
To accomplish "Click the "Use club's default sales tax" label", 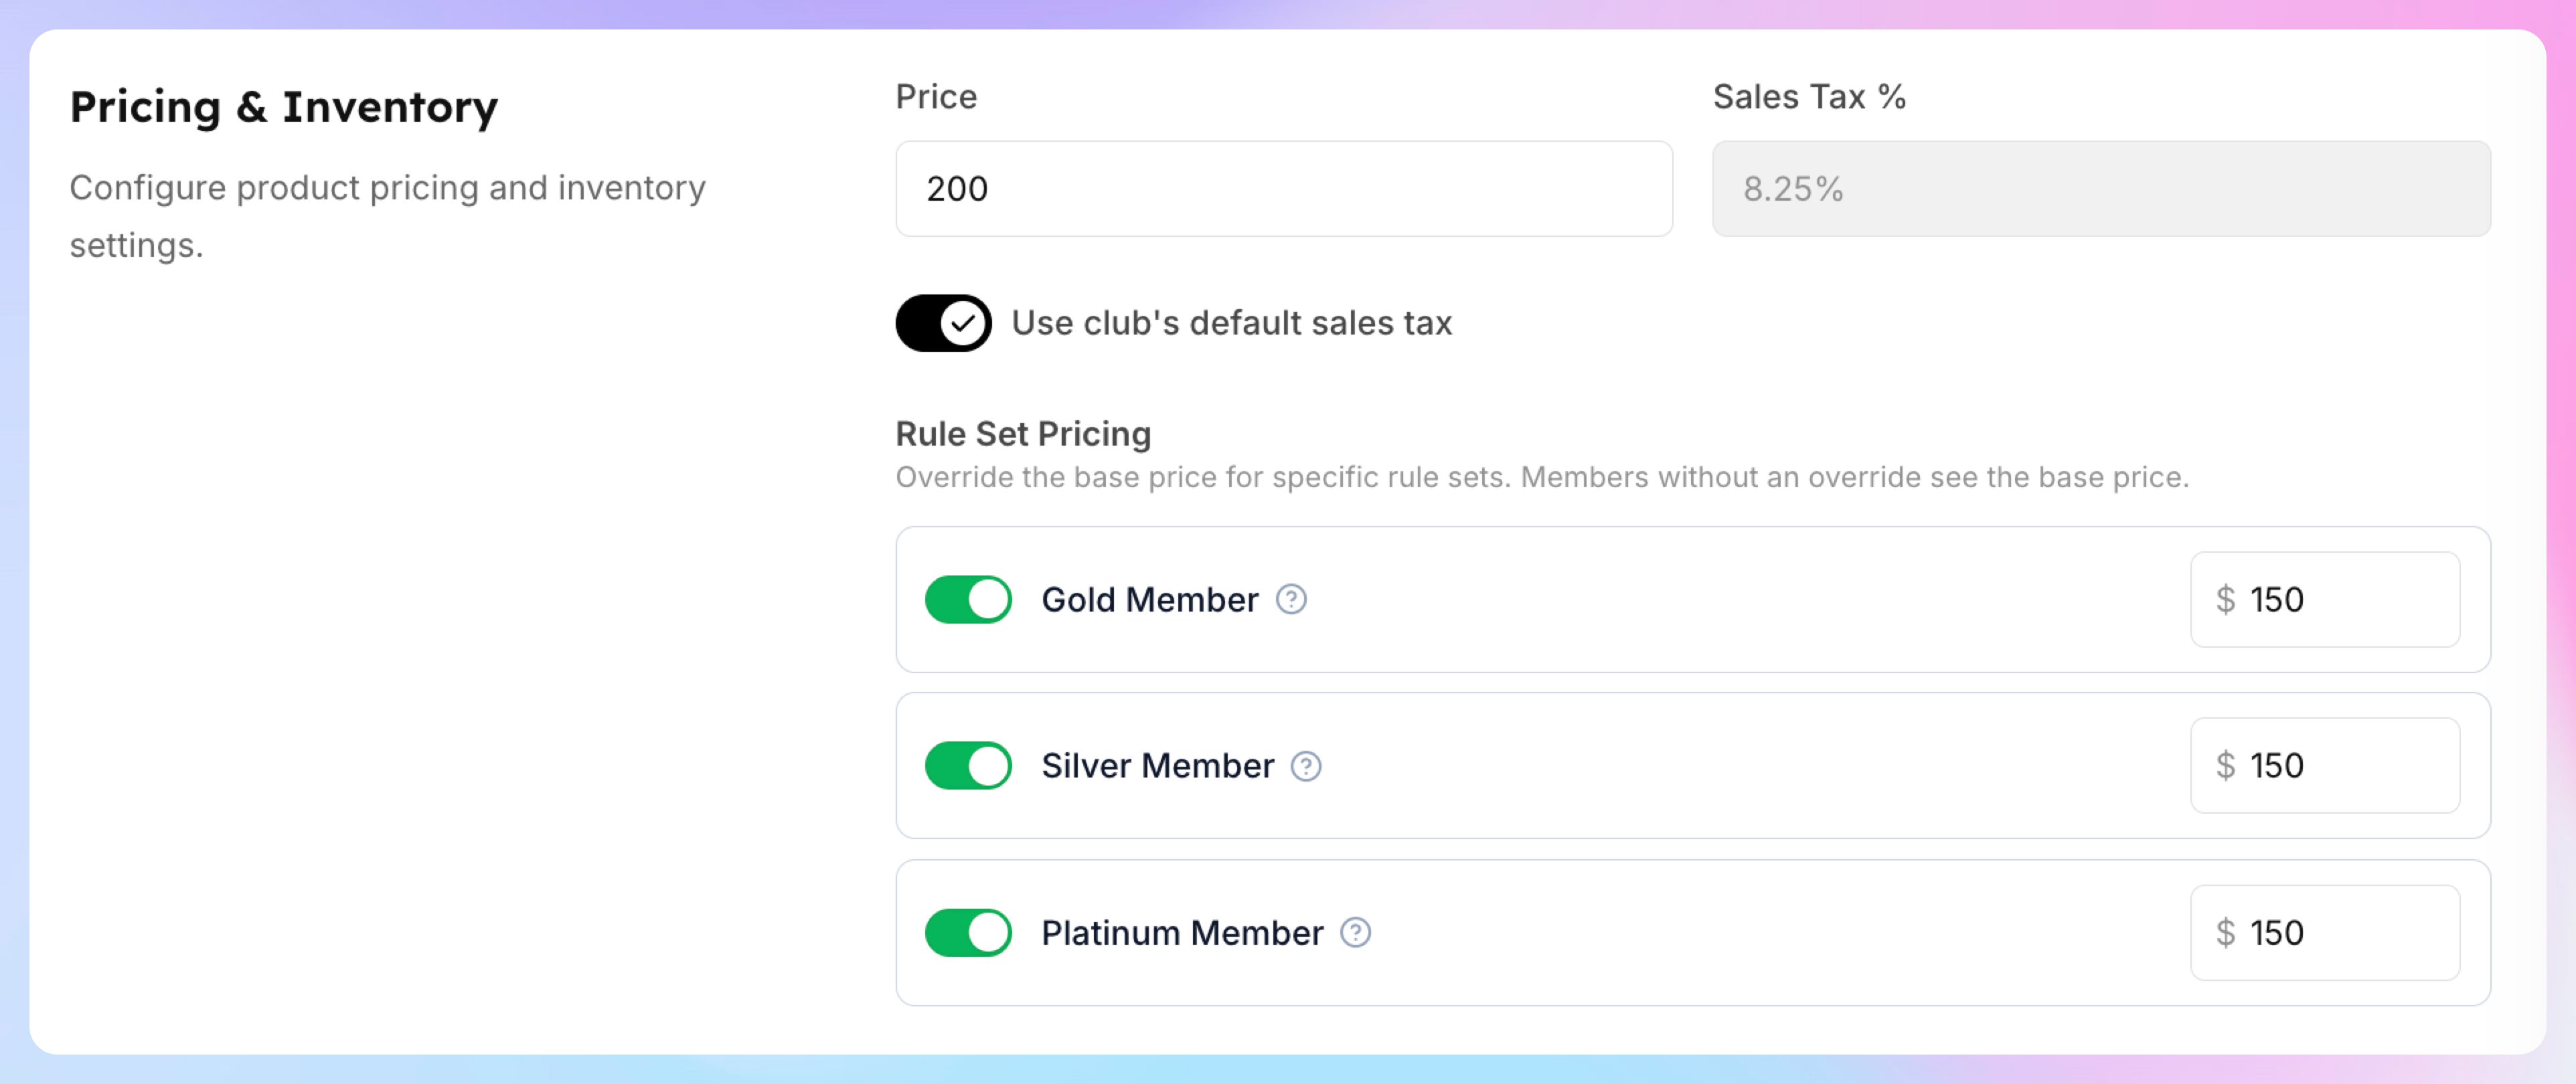I will [1232, 323].
